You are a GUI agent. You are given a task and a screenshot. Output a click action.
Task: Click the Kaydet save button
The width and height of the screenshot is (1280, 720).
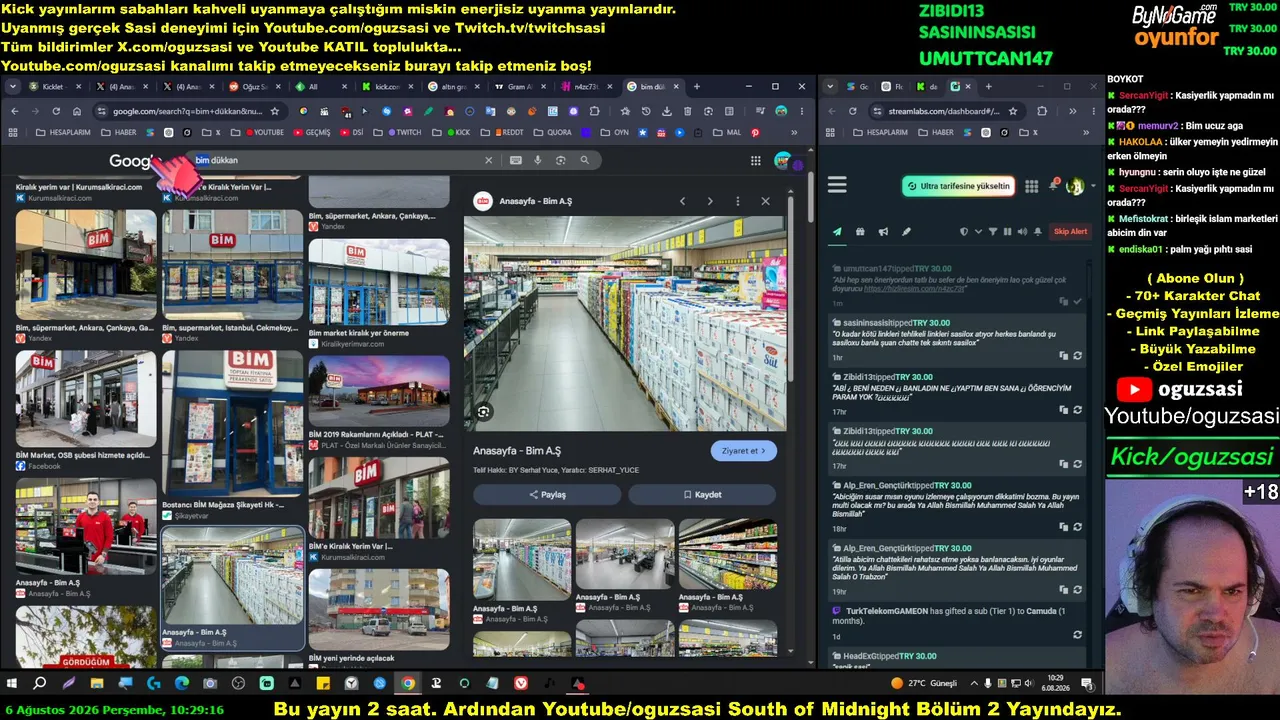pyautogui.click(x=702, y=495)
